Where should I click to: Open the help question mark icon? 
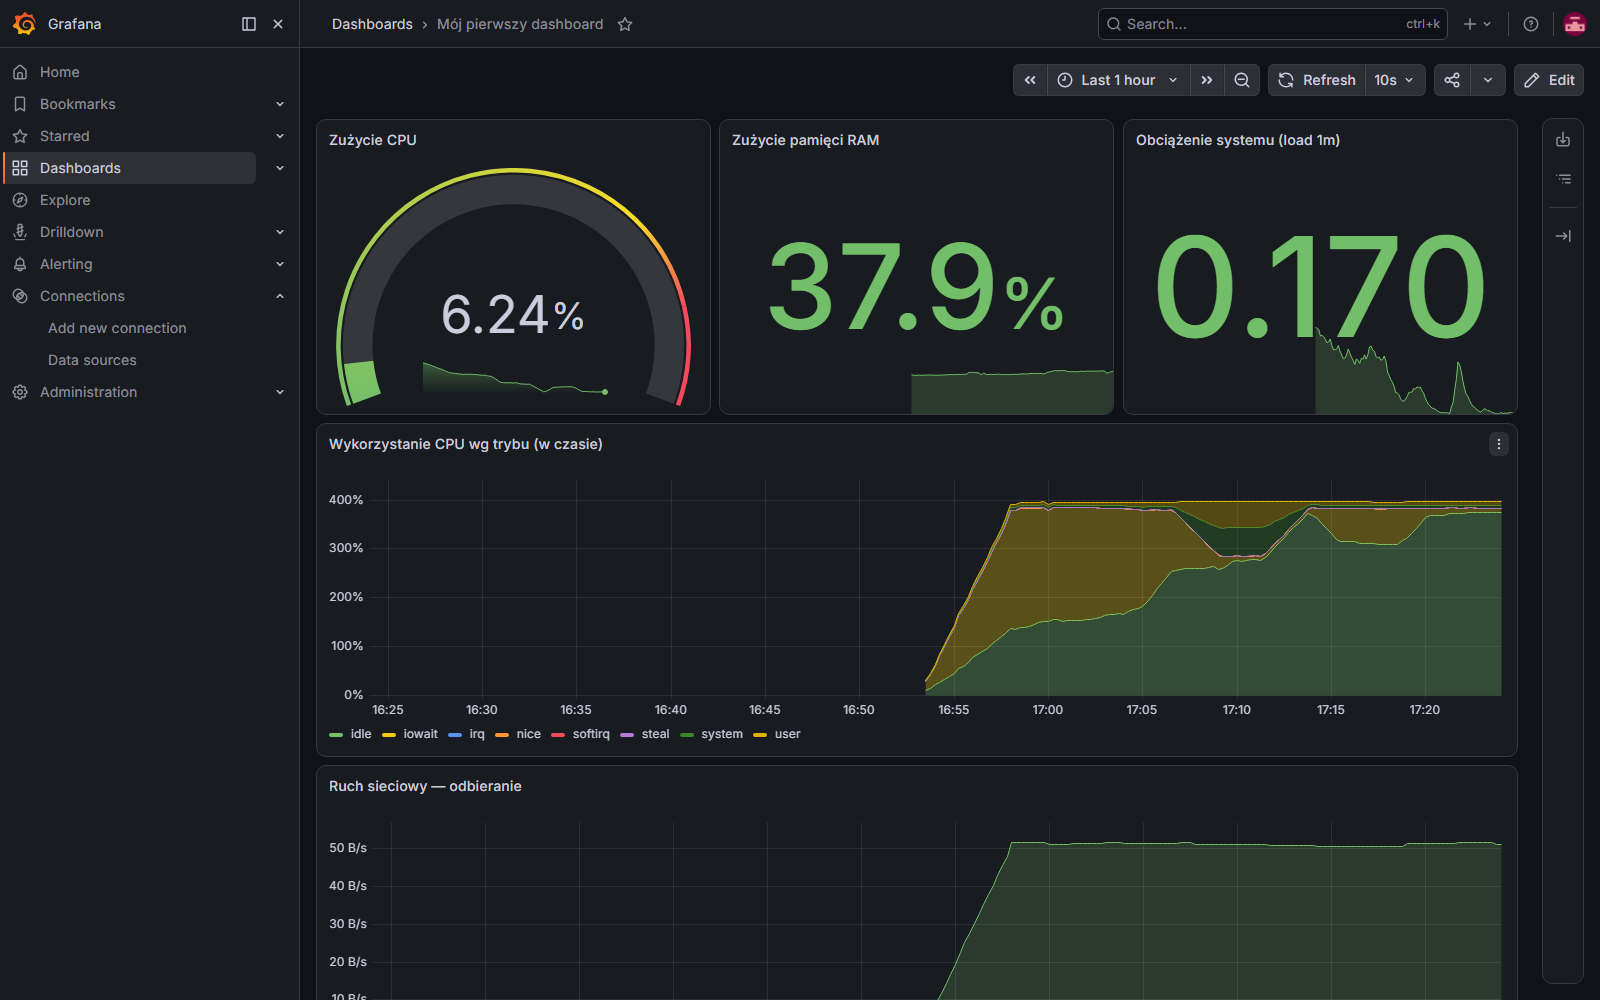tap(1530, 24)
